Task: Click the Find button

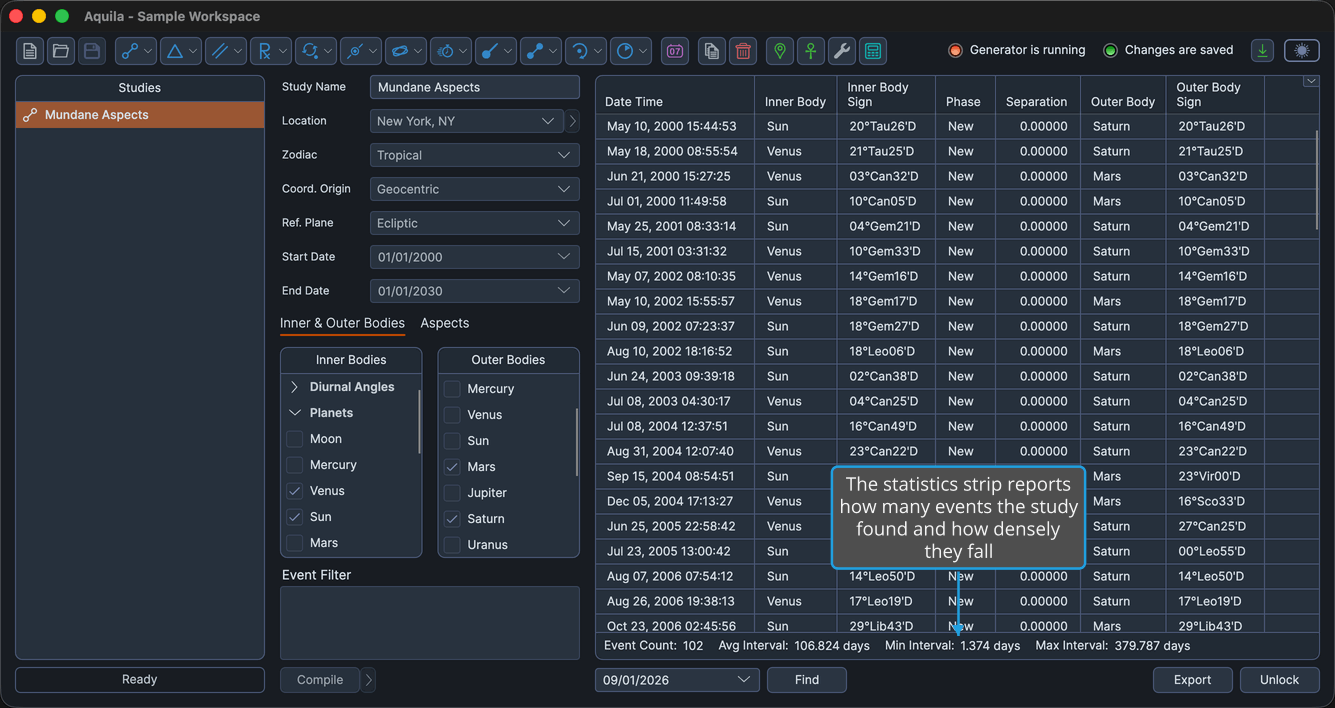Action: tap(807, 680)
